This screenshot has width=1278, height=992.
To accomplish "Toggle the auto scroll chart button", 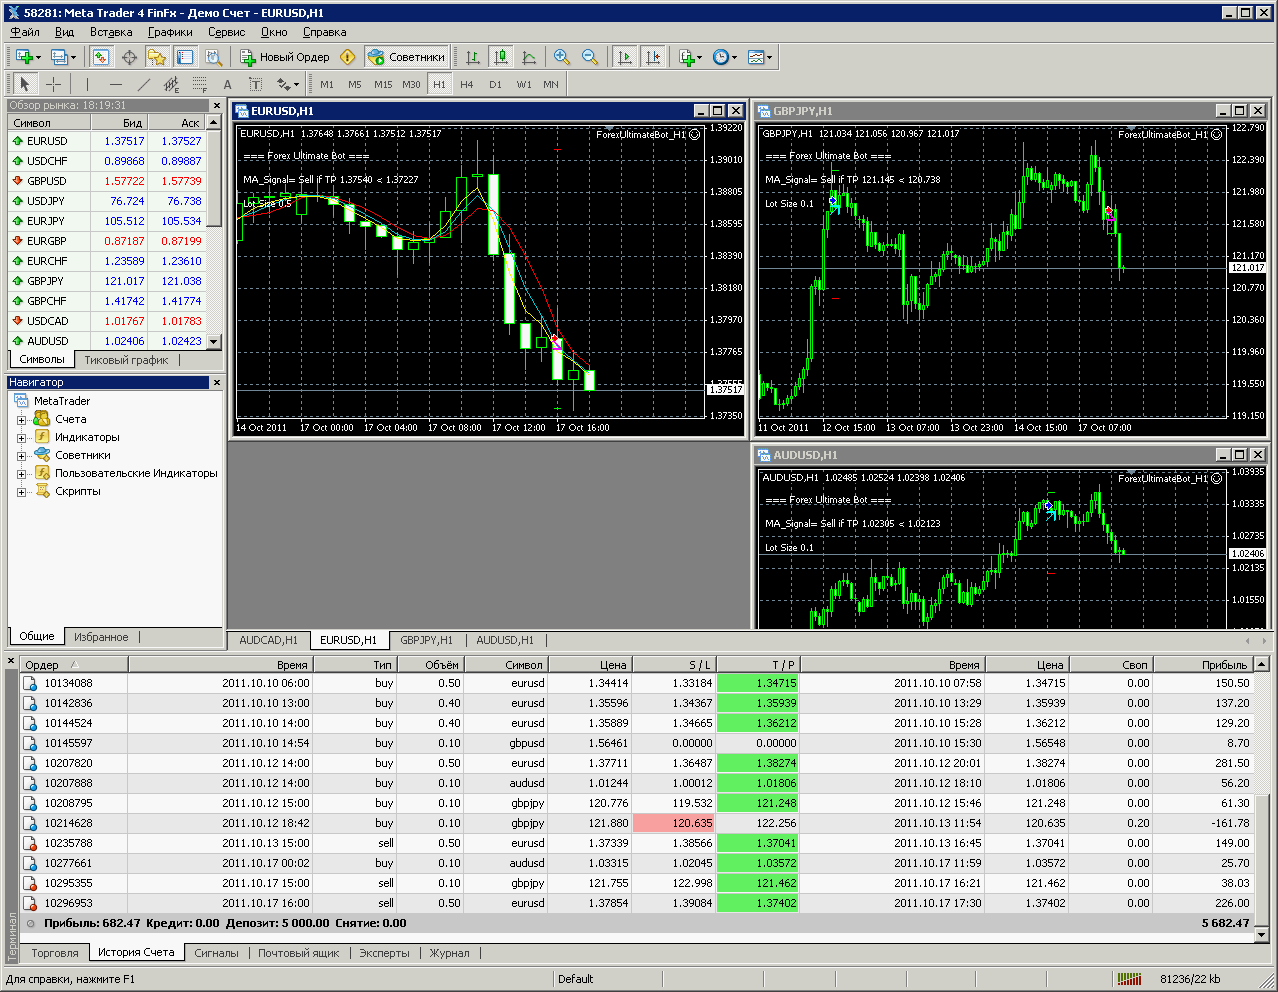I will click(625, 57).
